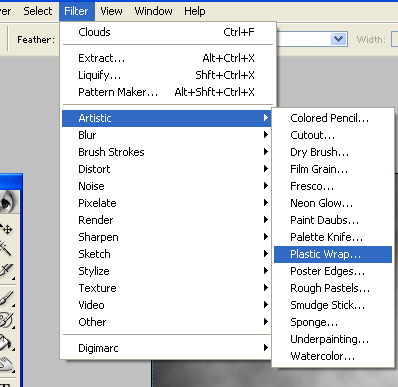This screenshot has height=387, width=398.
Task: Open the Window menu
Action: point(153,11)
